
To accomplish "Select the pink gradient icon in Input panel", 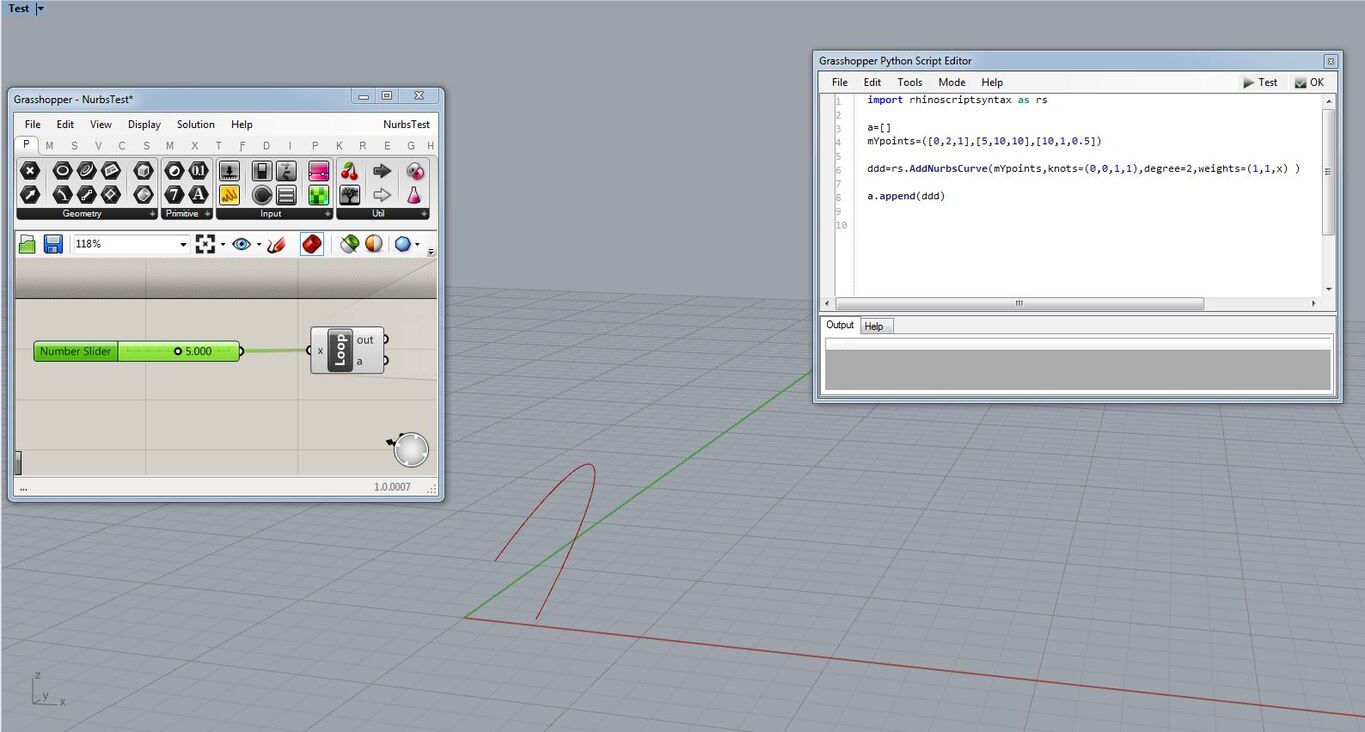I will pos(319,171).
